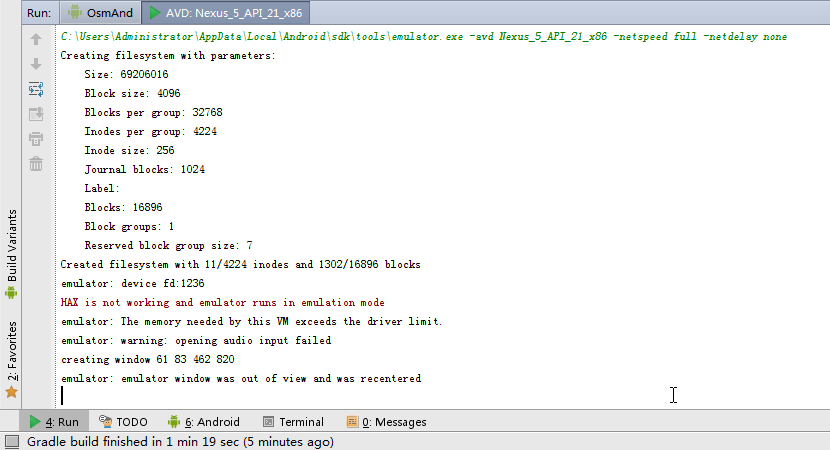Click the 'Block size: 4096' line
Image resolution: width=830 pixels, height=450 pixels.
tap(132, 93)
